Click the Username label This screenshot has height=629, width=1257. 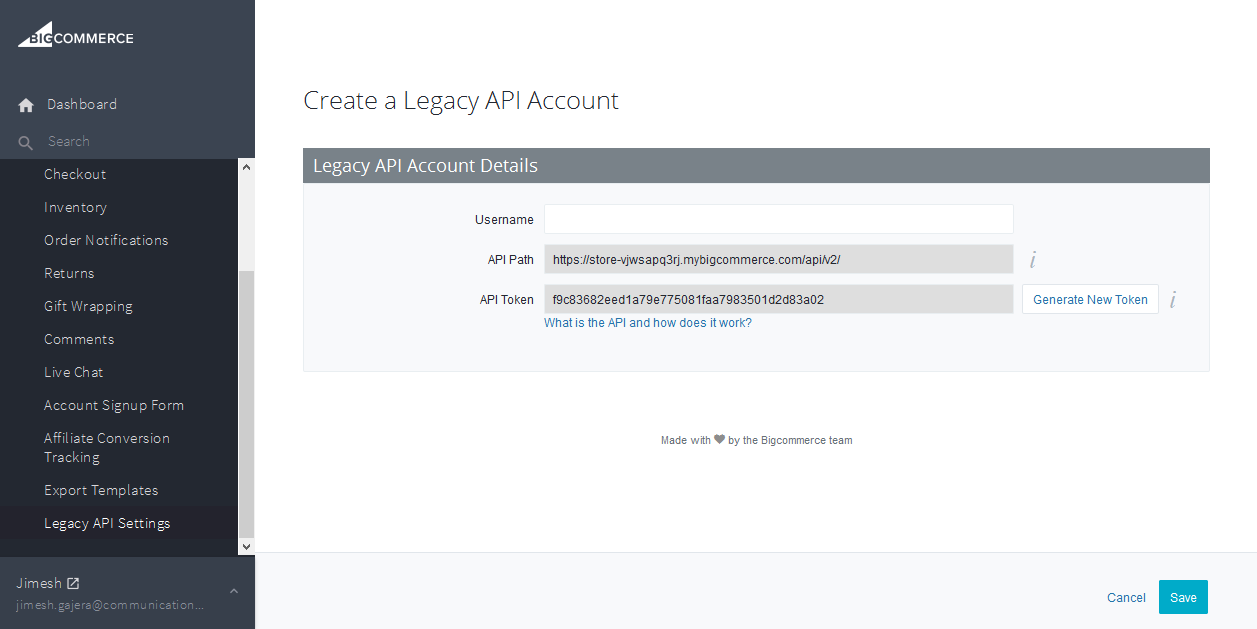tap(504, 220)
